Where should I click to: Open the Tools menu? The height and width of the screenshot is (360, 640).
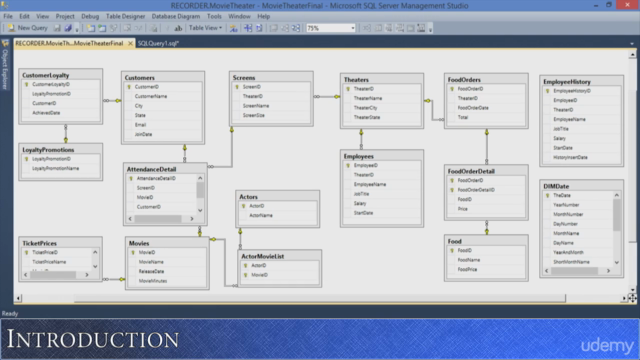(x=214, y=16)
